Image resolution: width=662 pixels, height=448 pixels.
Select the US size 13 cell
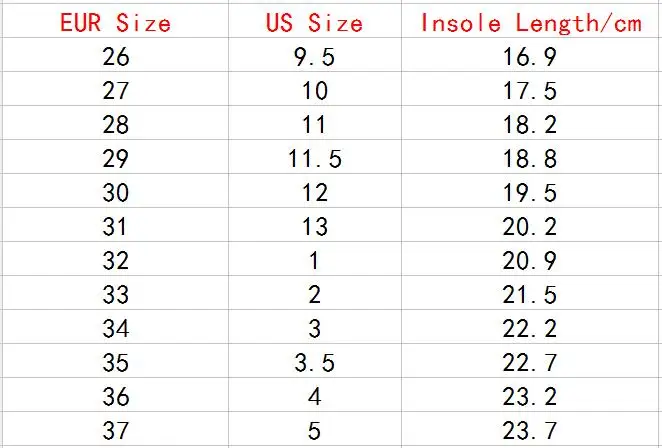click(315, 225)
